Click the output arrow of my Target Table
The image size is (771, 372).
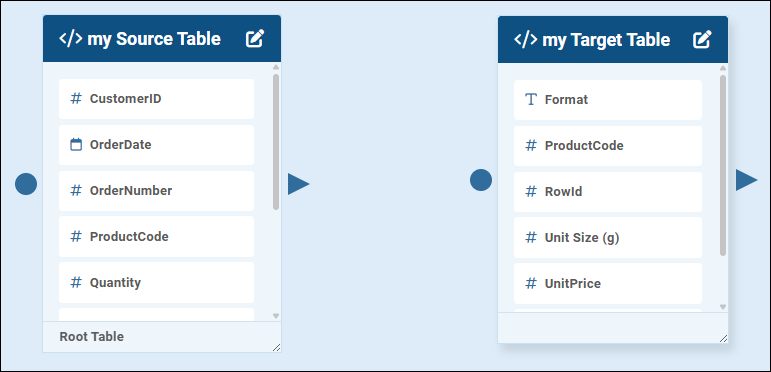pos(746,180)
